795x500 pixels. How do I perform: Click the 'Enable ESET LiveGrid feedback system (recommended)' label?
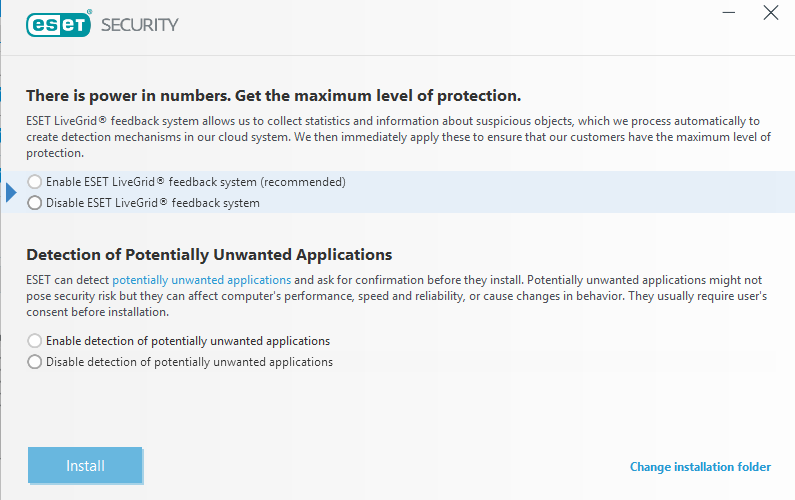tap(195, 182)
